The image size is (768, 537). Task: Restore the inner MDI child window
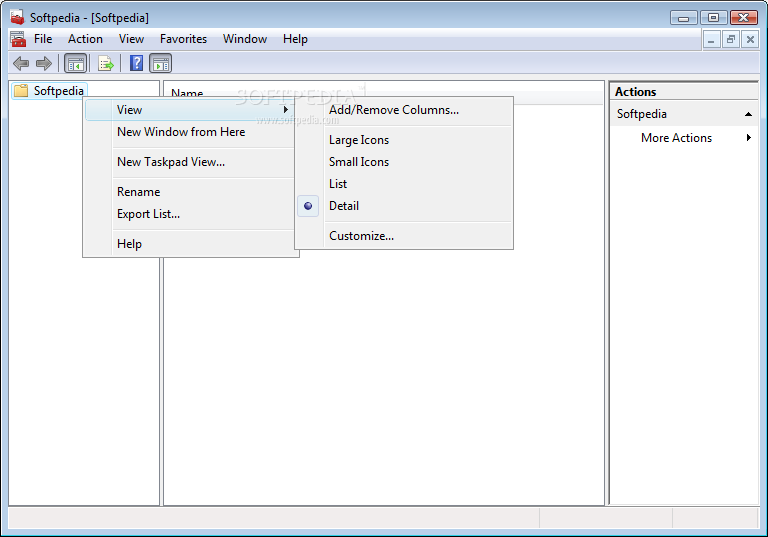click(731, 39)
